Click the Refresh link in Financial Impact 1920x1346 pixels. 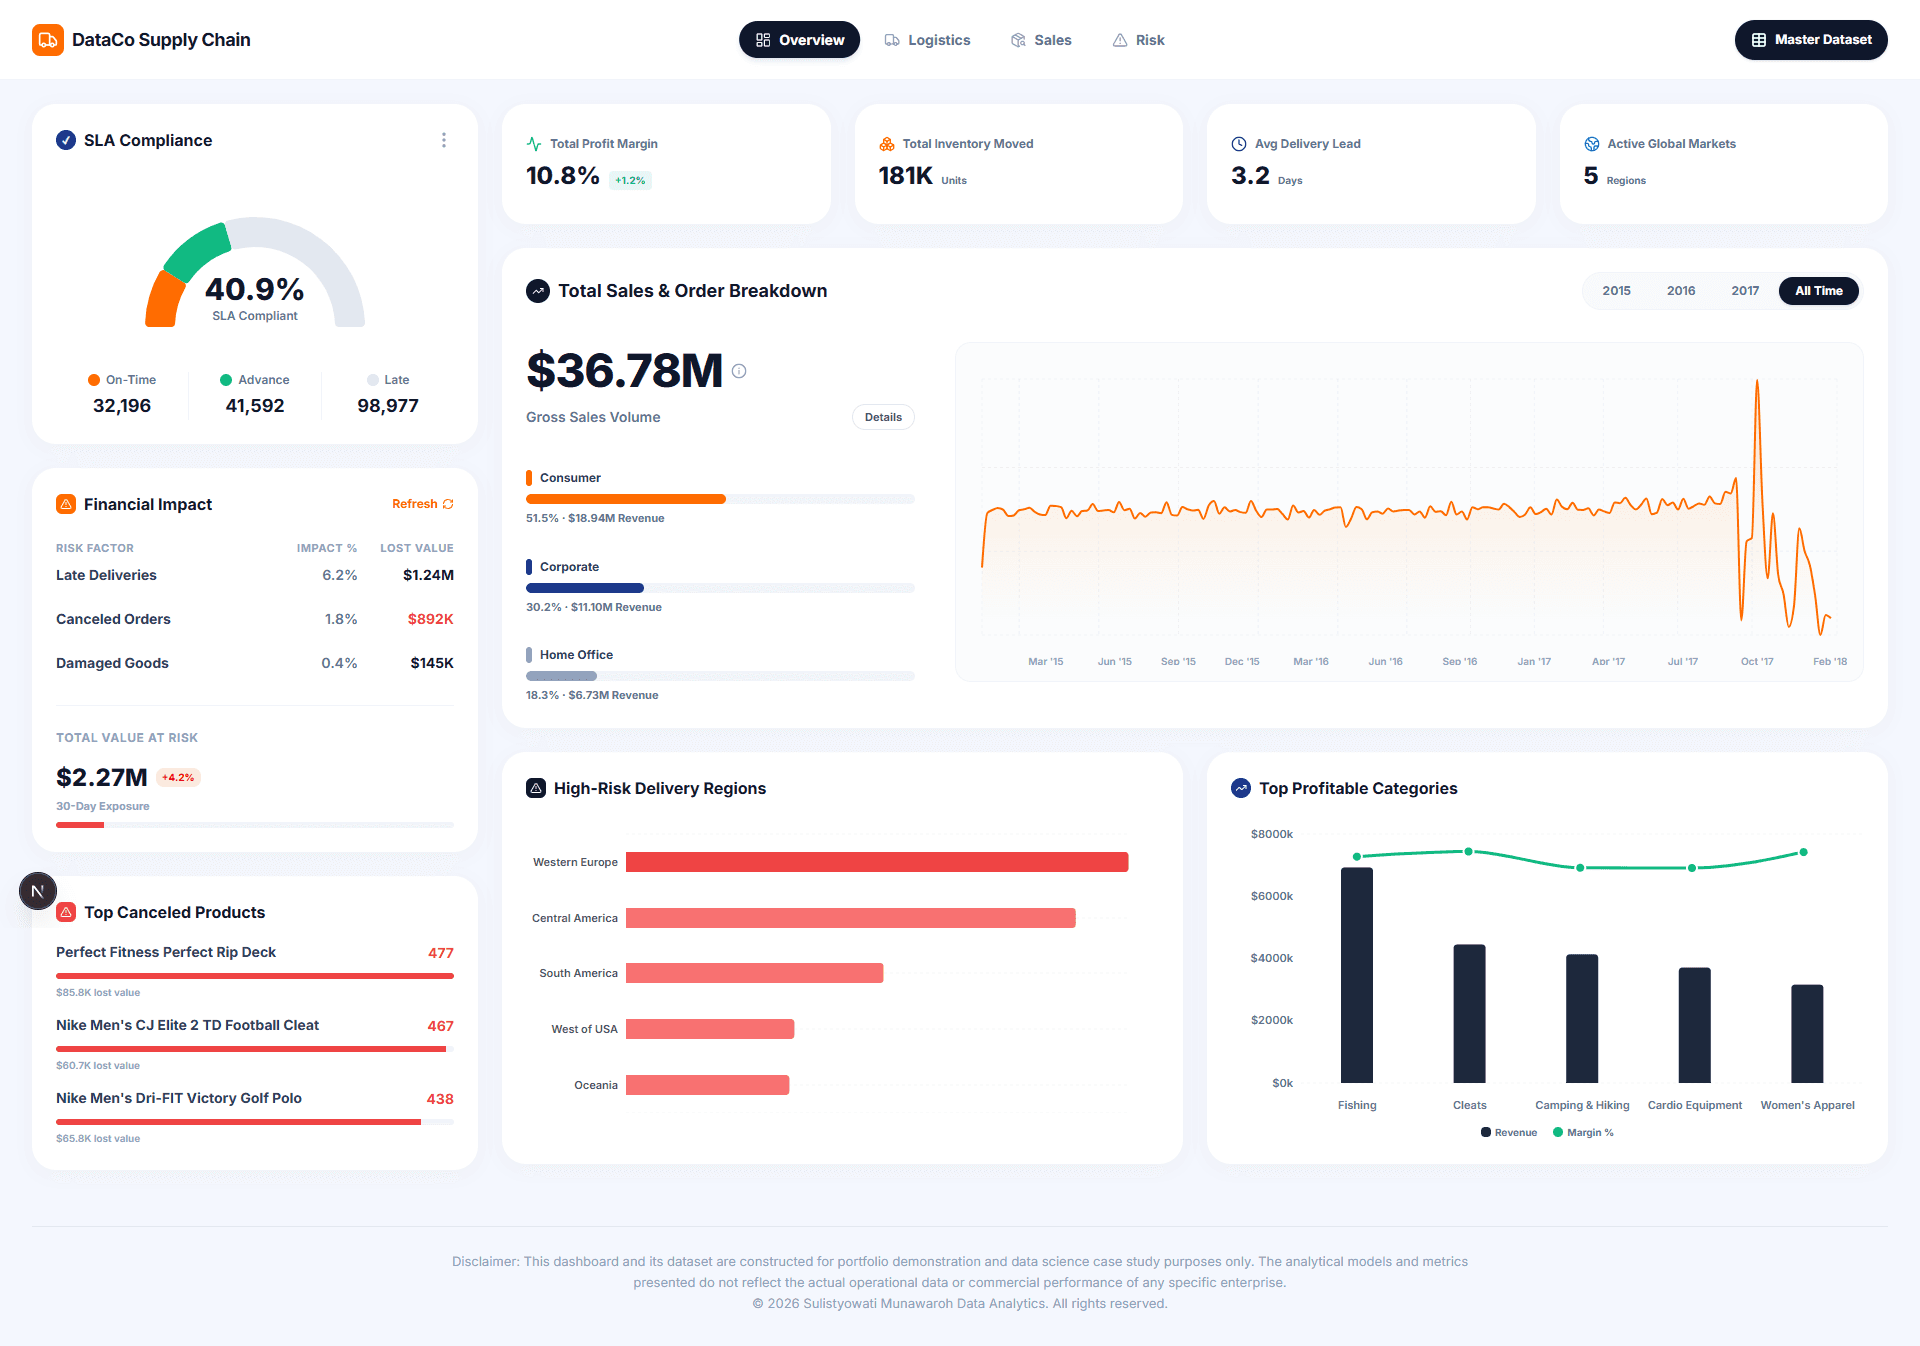point(423,504)
